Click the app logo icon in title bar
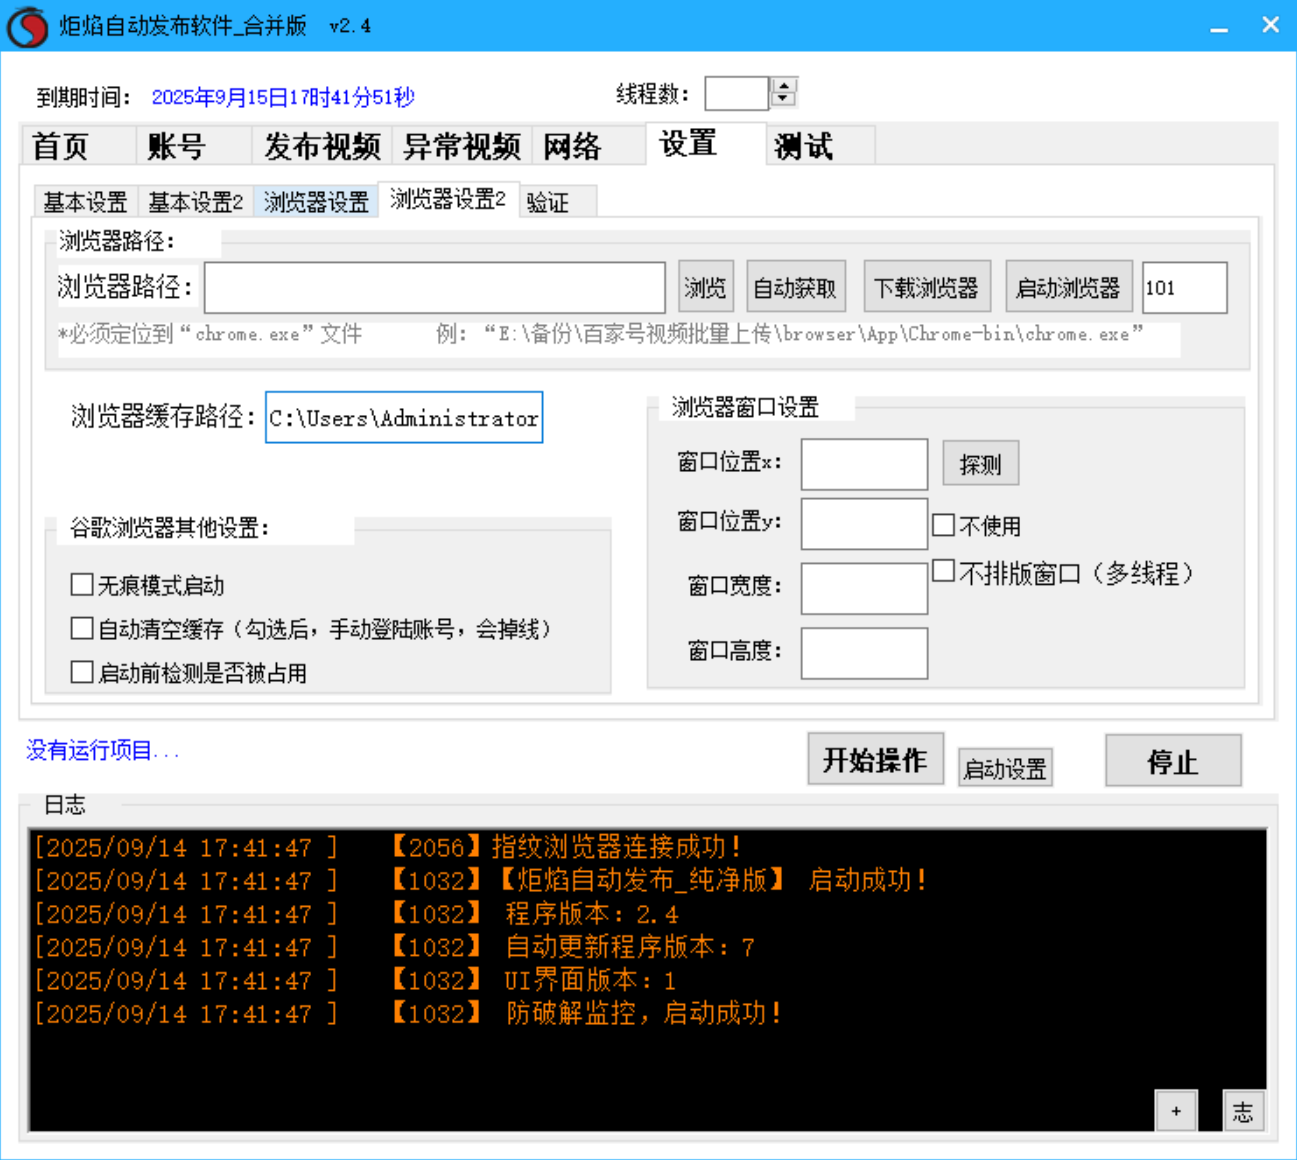 tap(27, 26)
